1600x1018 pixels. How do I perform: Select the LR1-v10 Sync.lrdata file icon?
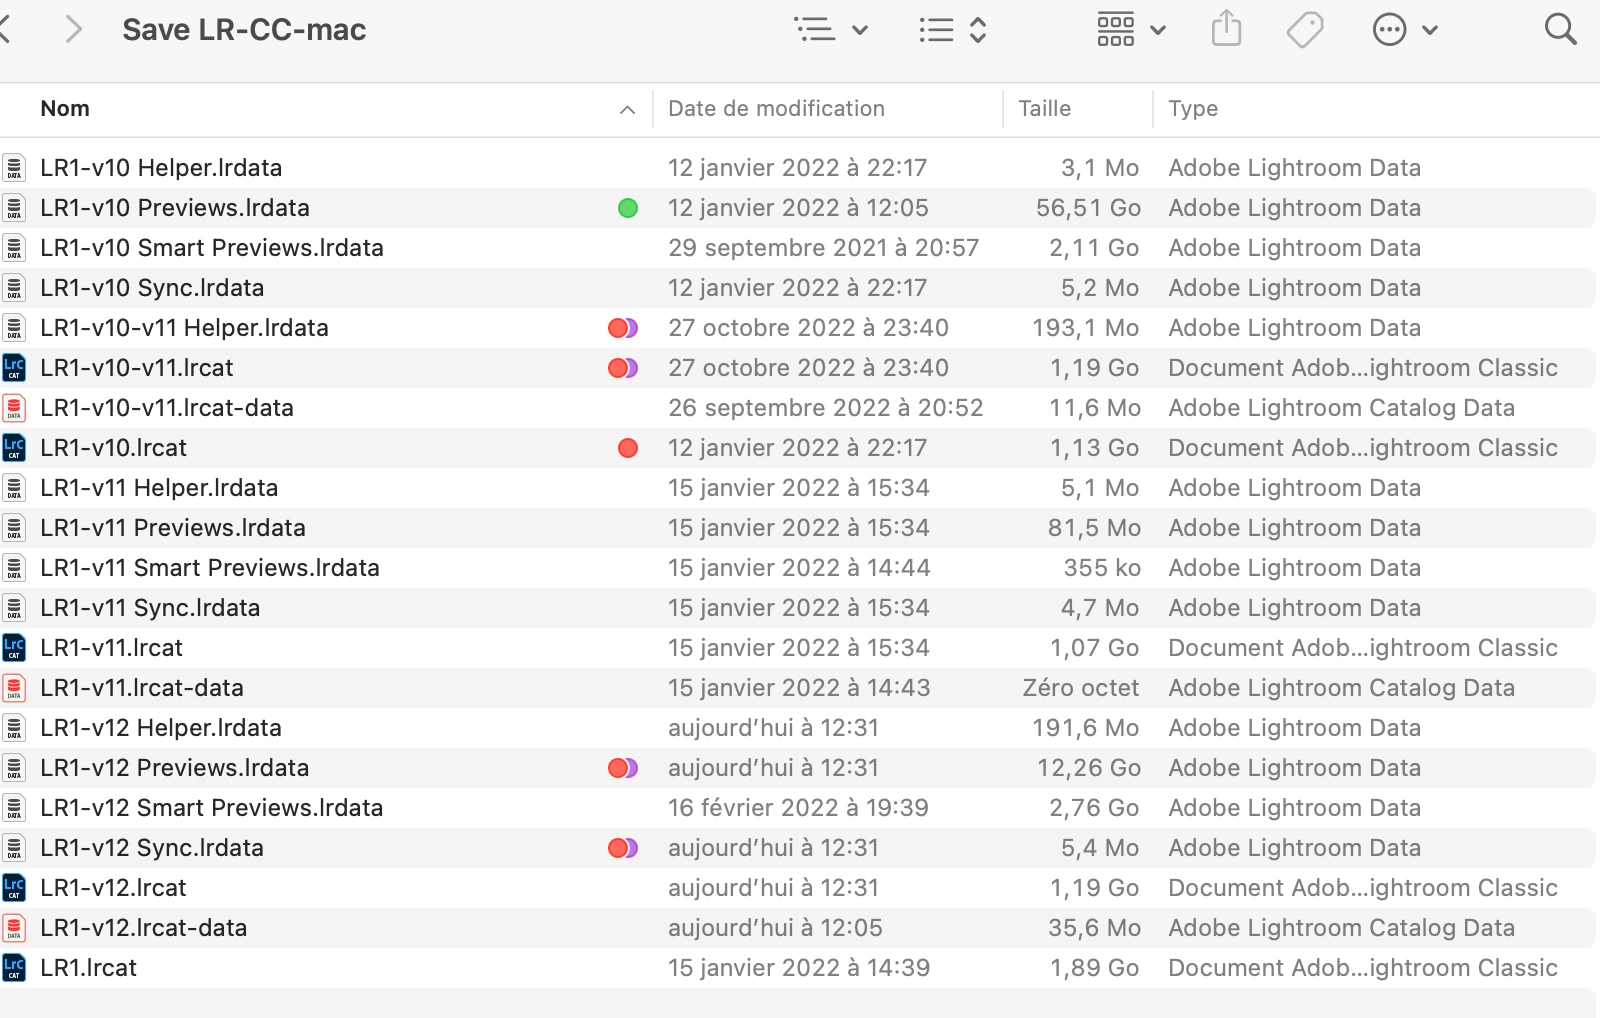[x=14, y=288]
